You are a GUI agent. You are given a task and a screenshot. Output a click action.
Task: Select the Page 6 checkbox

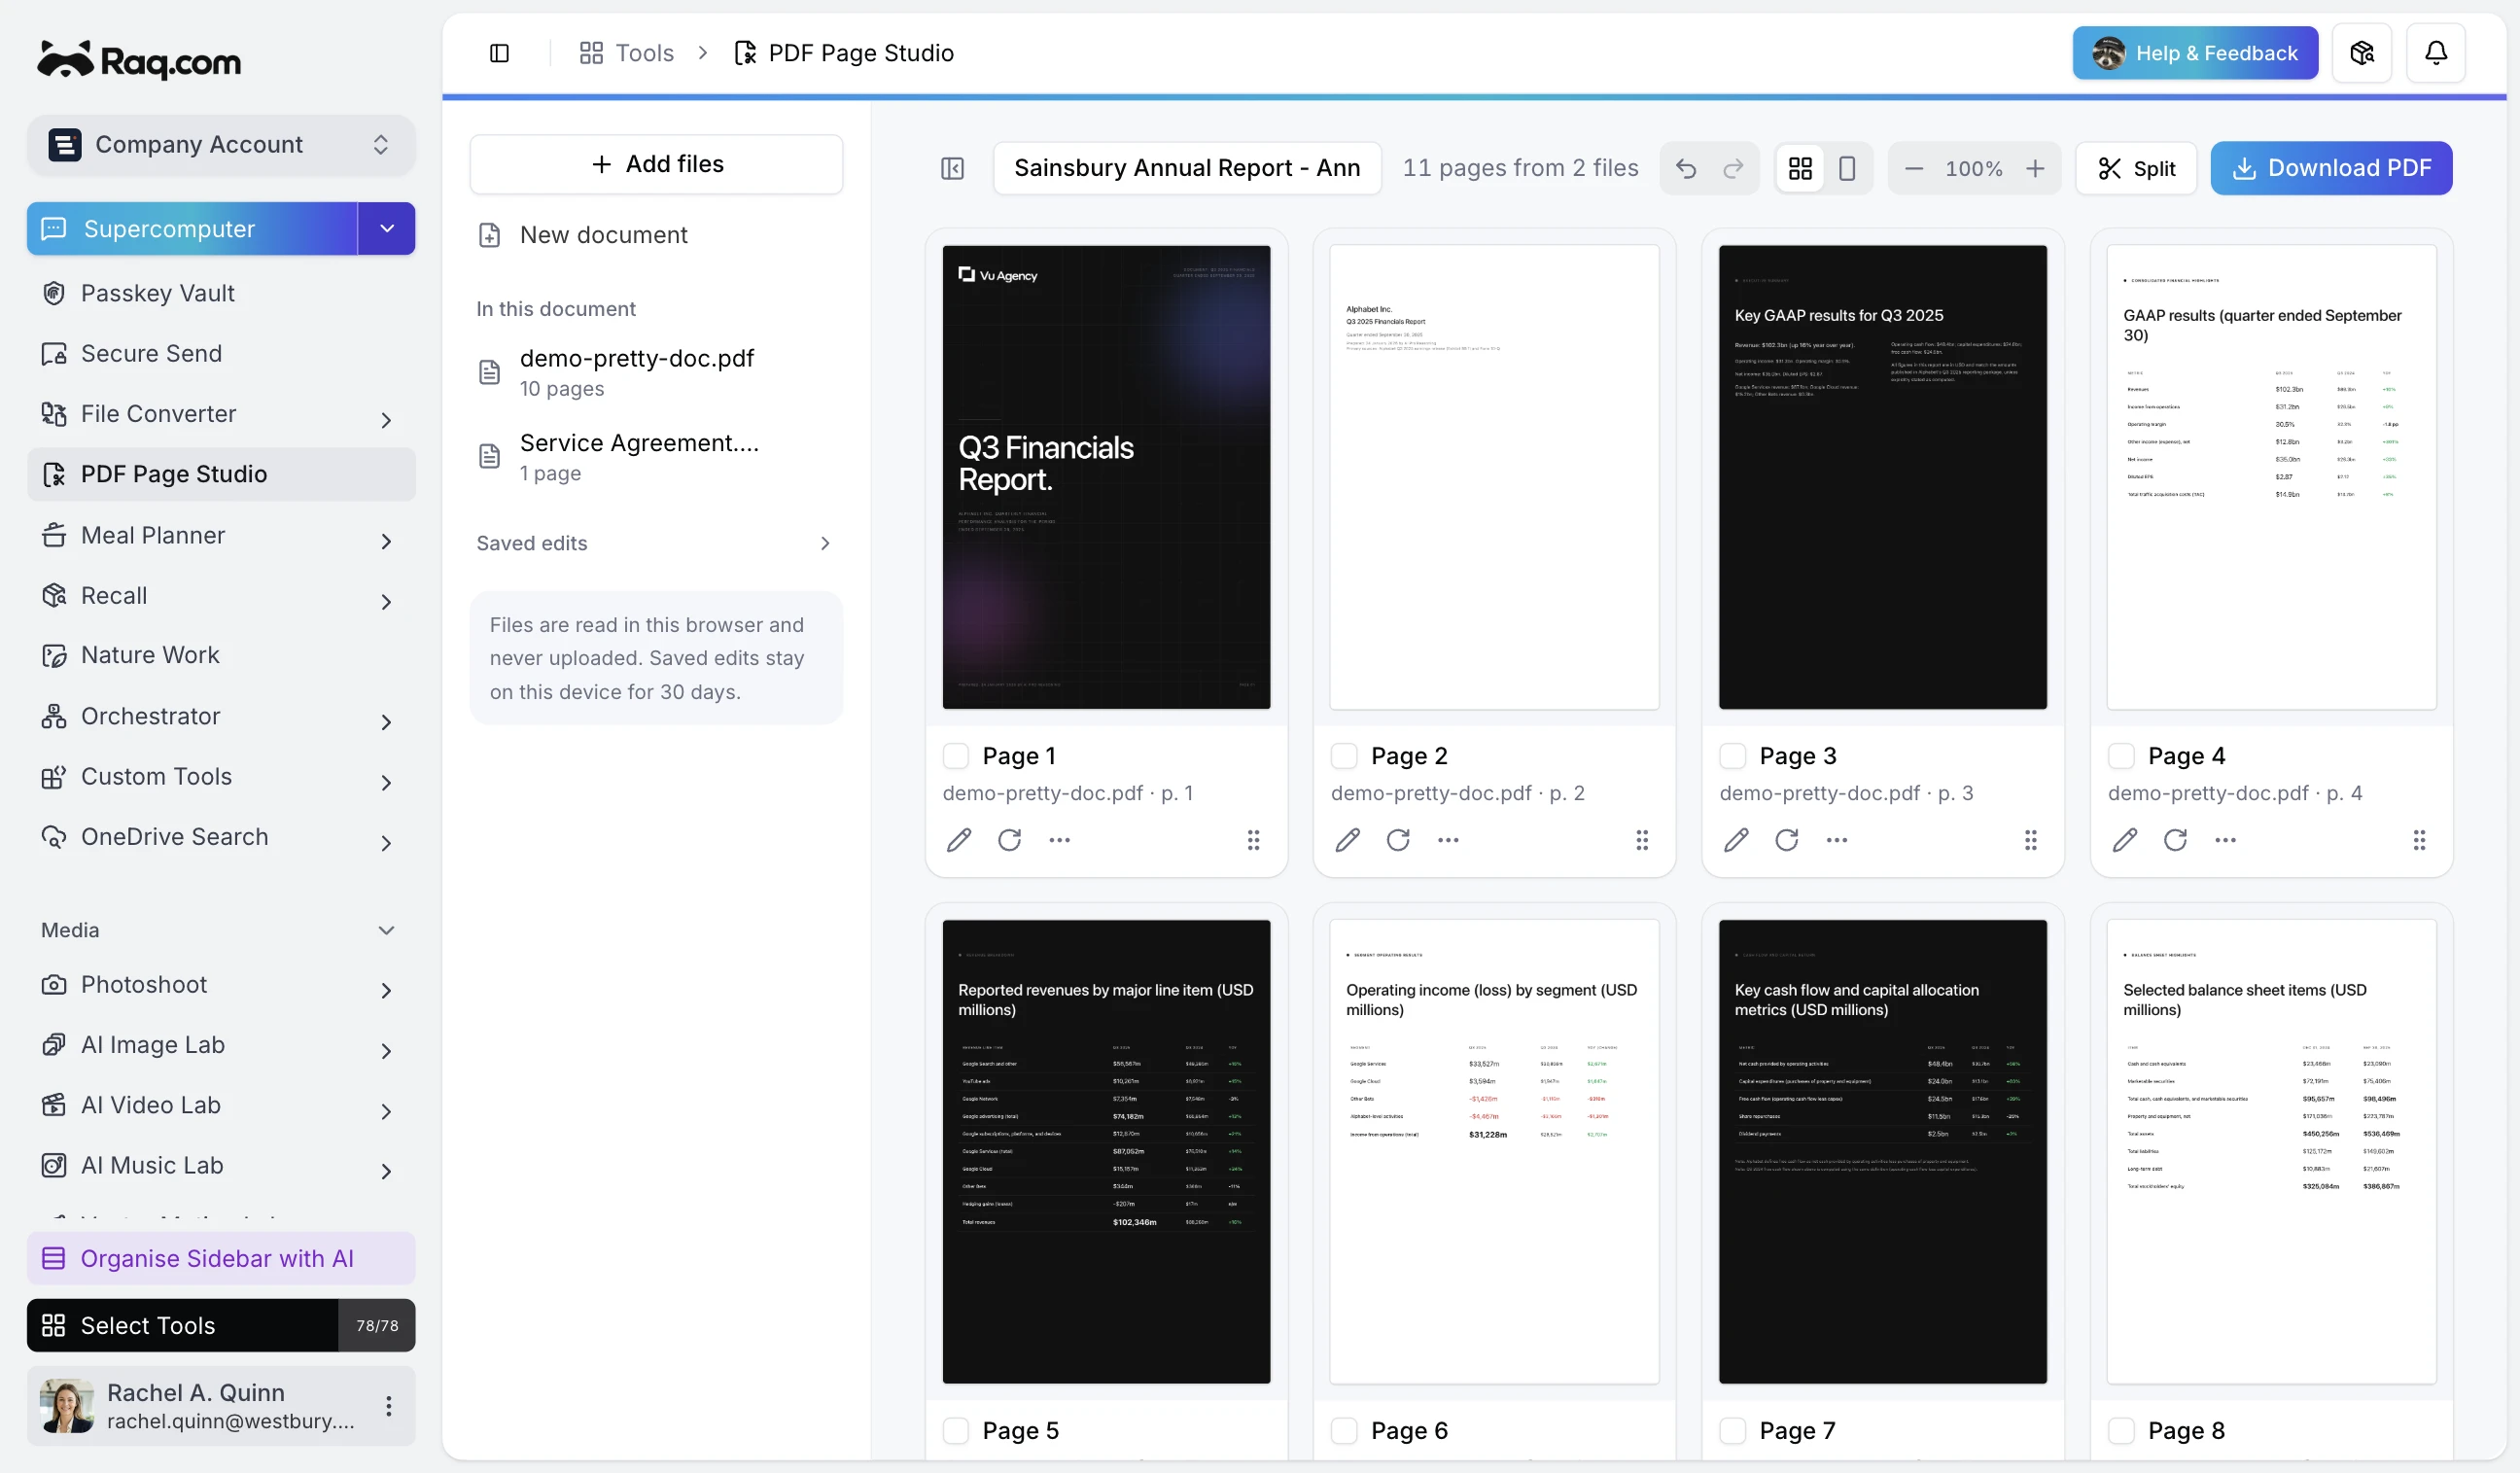click(x=1344, y=1431)
